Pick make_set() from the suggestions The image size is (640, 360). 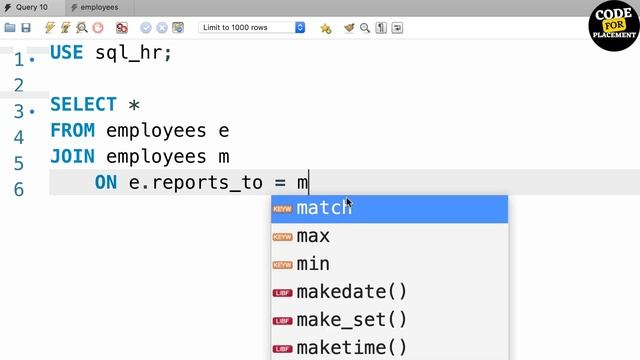pos(389,320)
